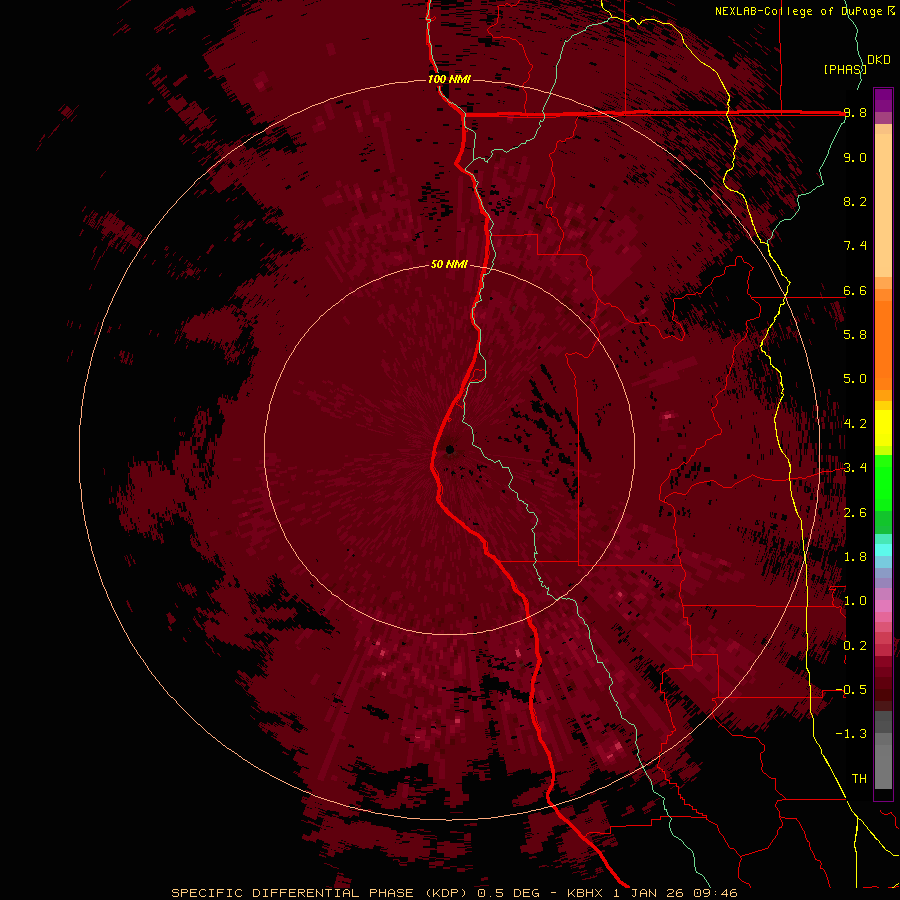Click the -1.3 scale value

[x=851, y=734]
